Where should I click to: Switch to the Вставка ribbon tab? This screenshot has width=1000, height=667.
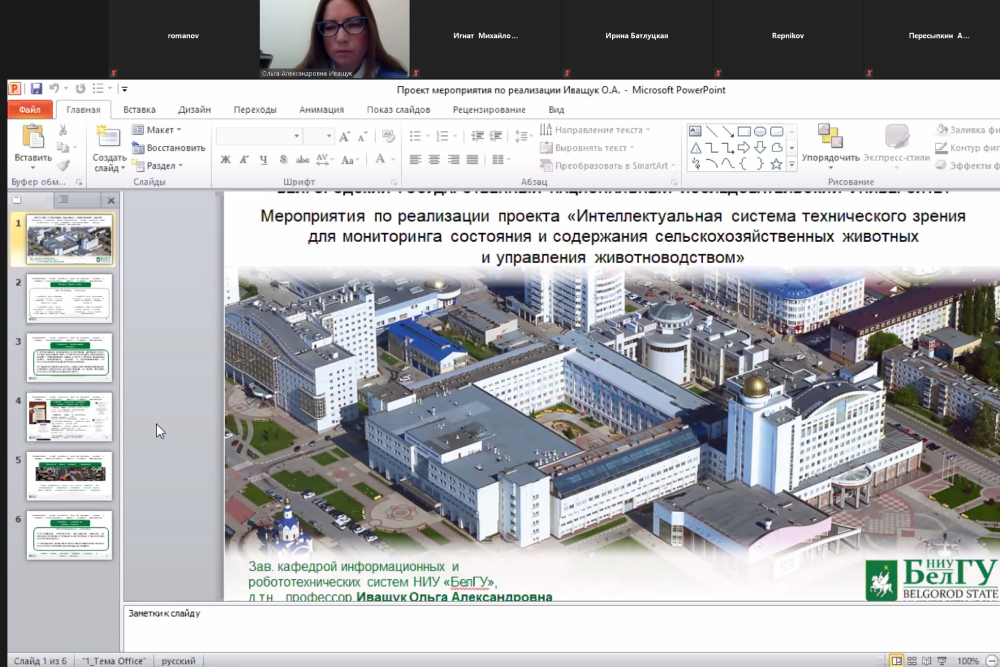(x=139, y=110)
